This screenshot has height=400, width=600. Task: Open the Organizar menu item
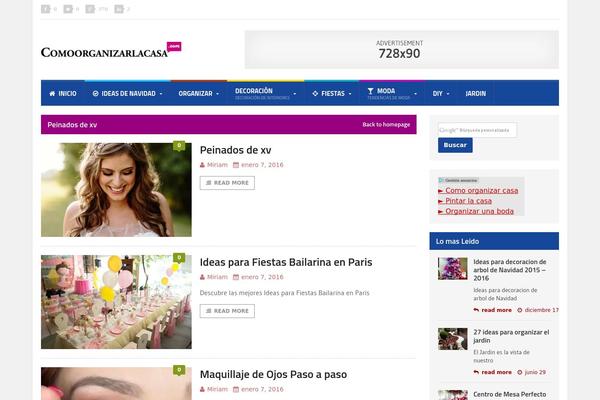(199, 93)
